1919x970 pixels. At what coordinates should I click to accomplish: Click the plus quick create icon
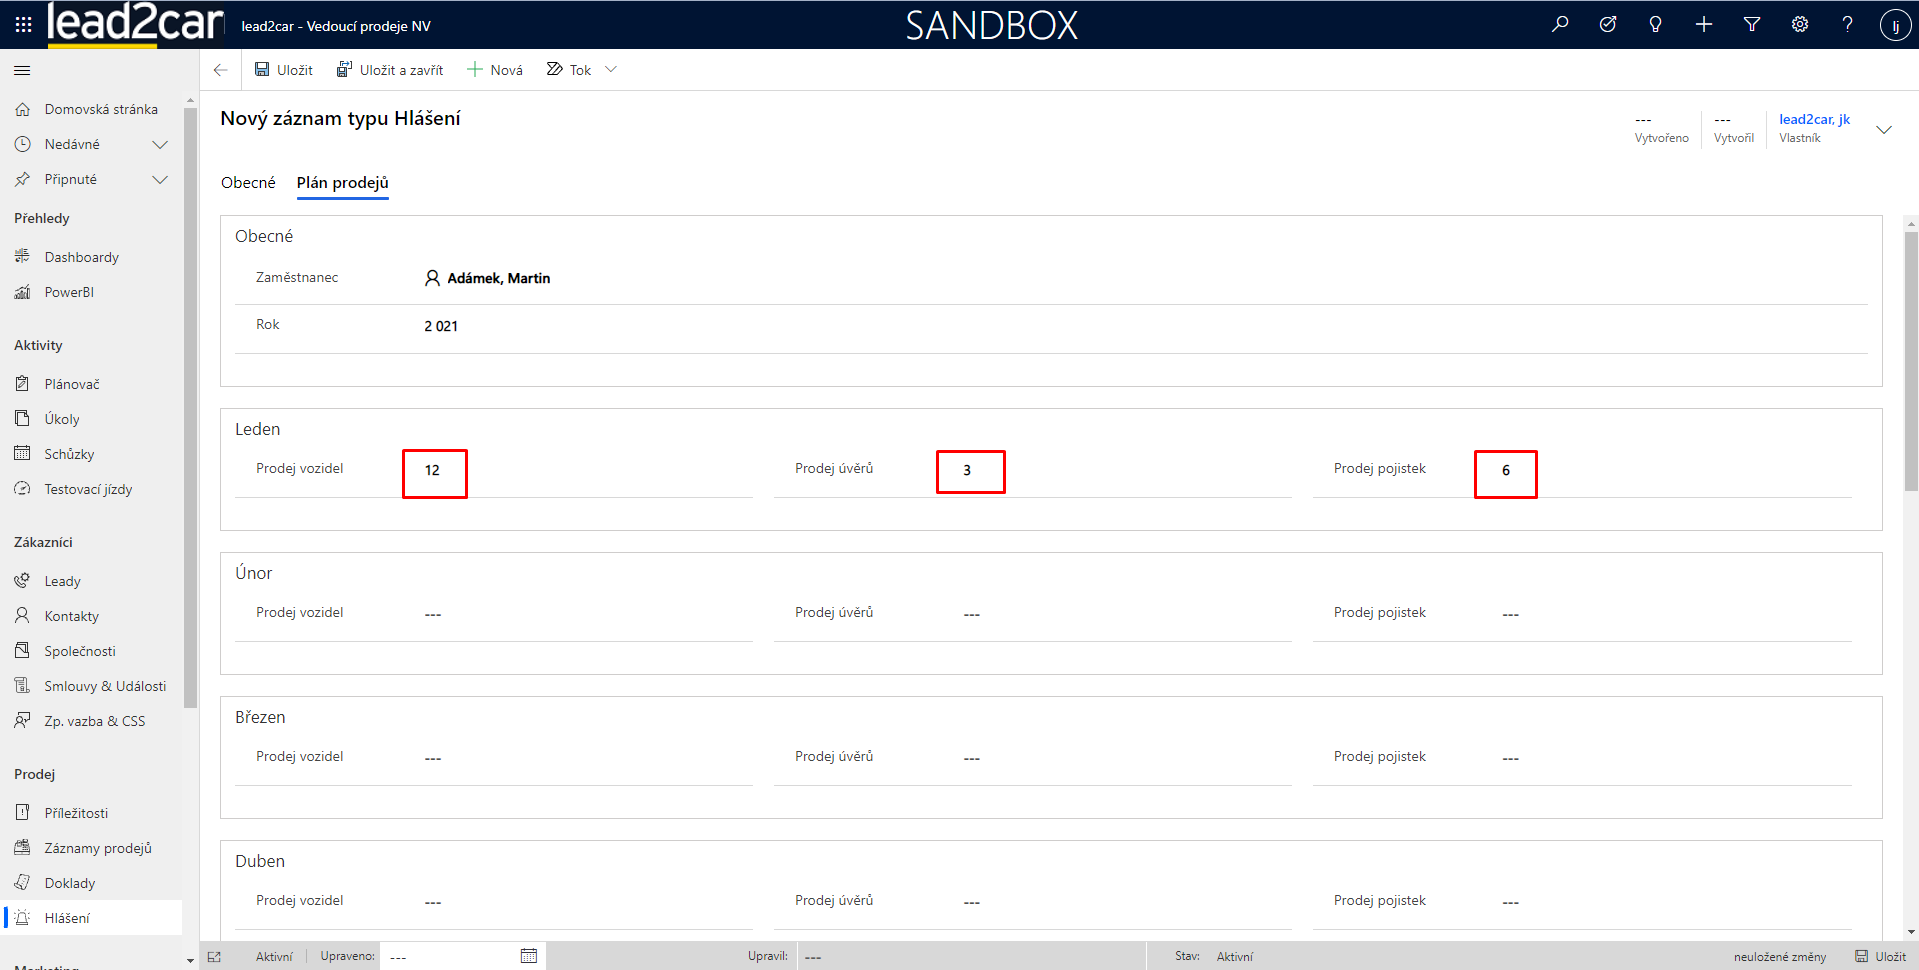coord(1704,24)
